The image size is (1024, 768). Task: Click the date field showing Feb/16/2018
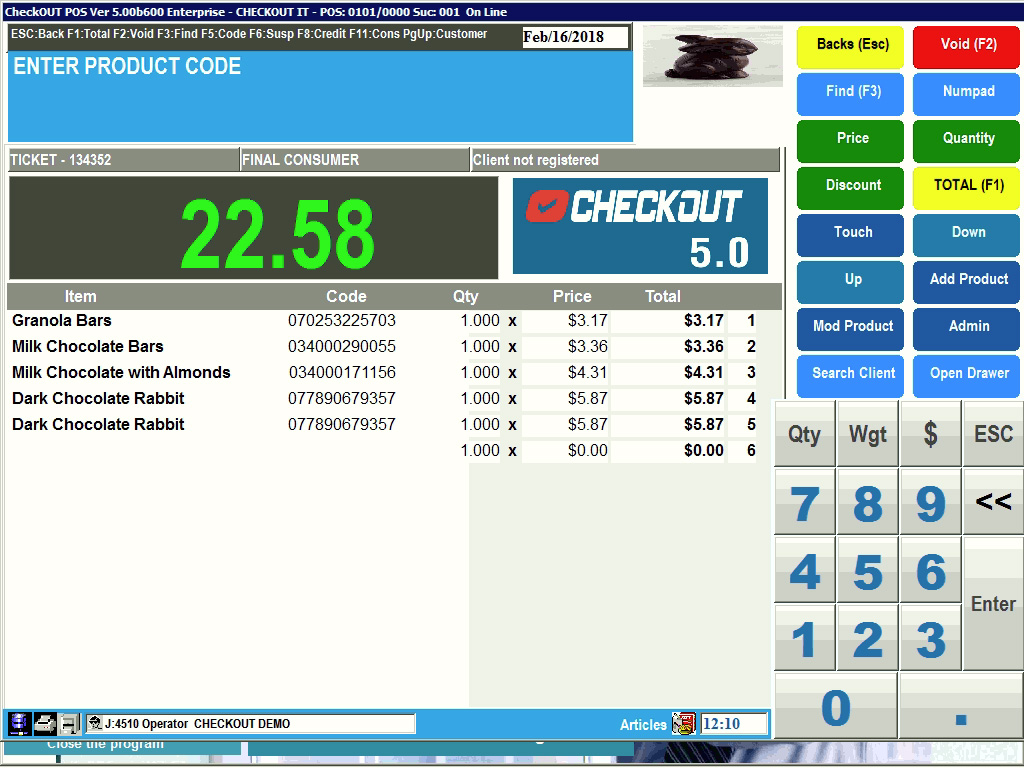[575, 37]
